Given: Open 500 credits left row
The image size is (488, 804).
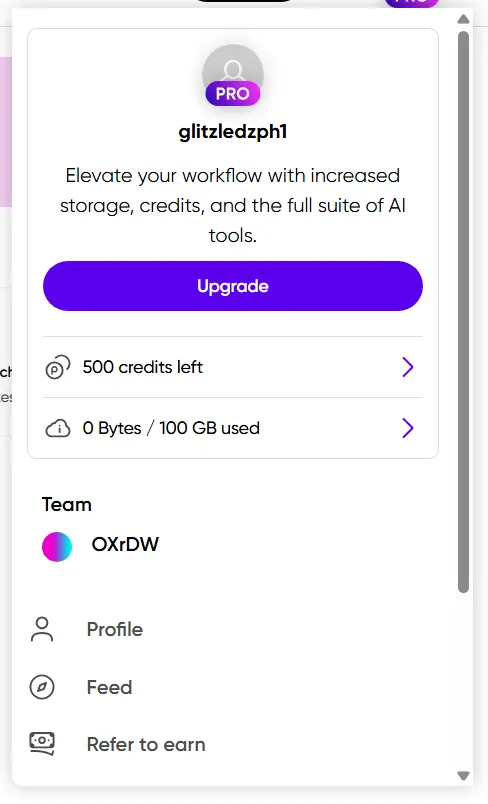Looking at the screenshot, I should click(x=233, y=367).
